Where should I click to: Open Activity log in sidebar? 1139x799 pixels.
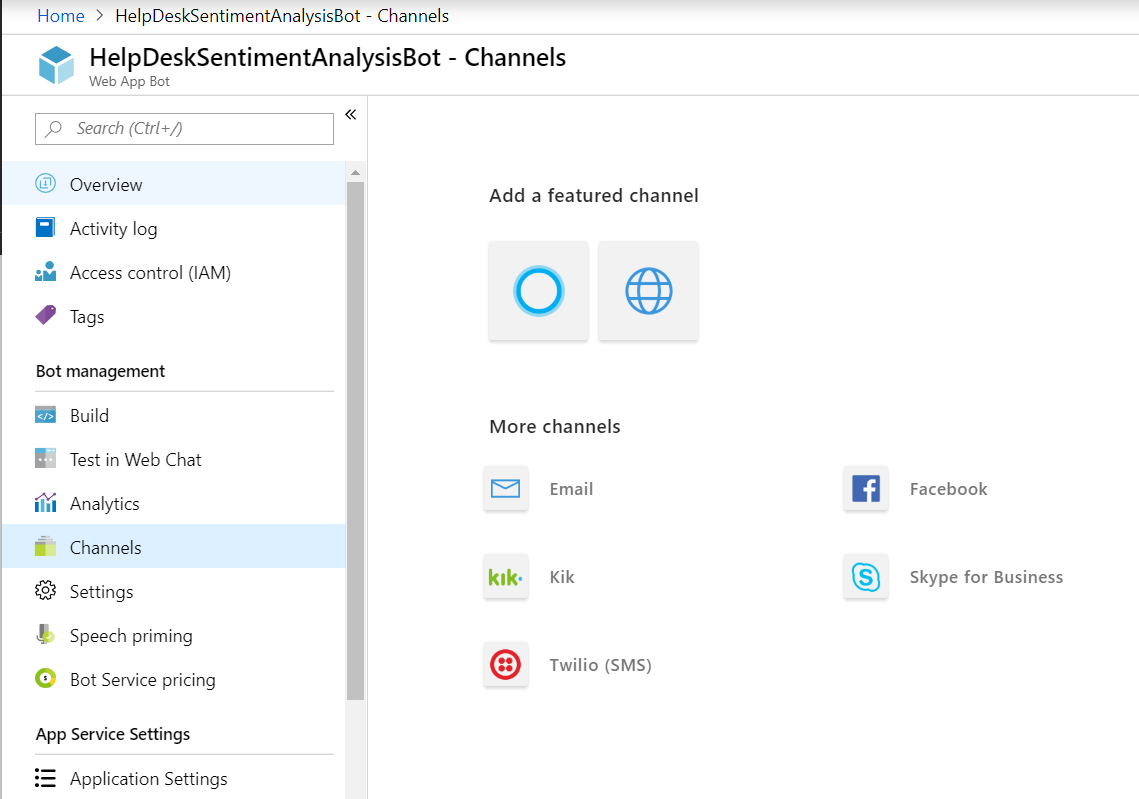(113, 229)
